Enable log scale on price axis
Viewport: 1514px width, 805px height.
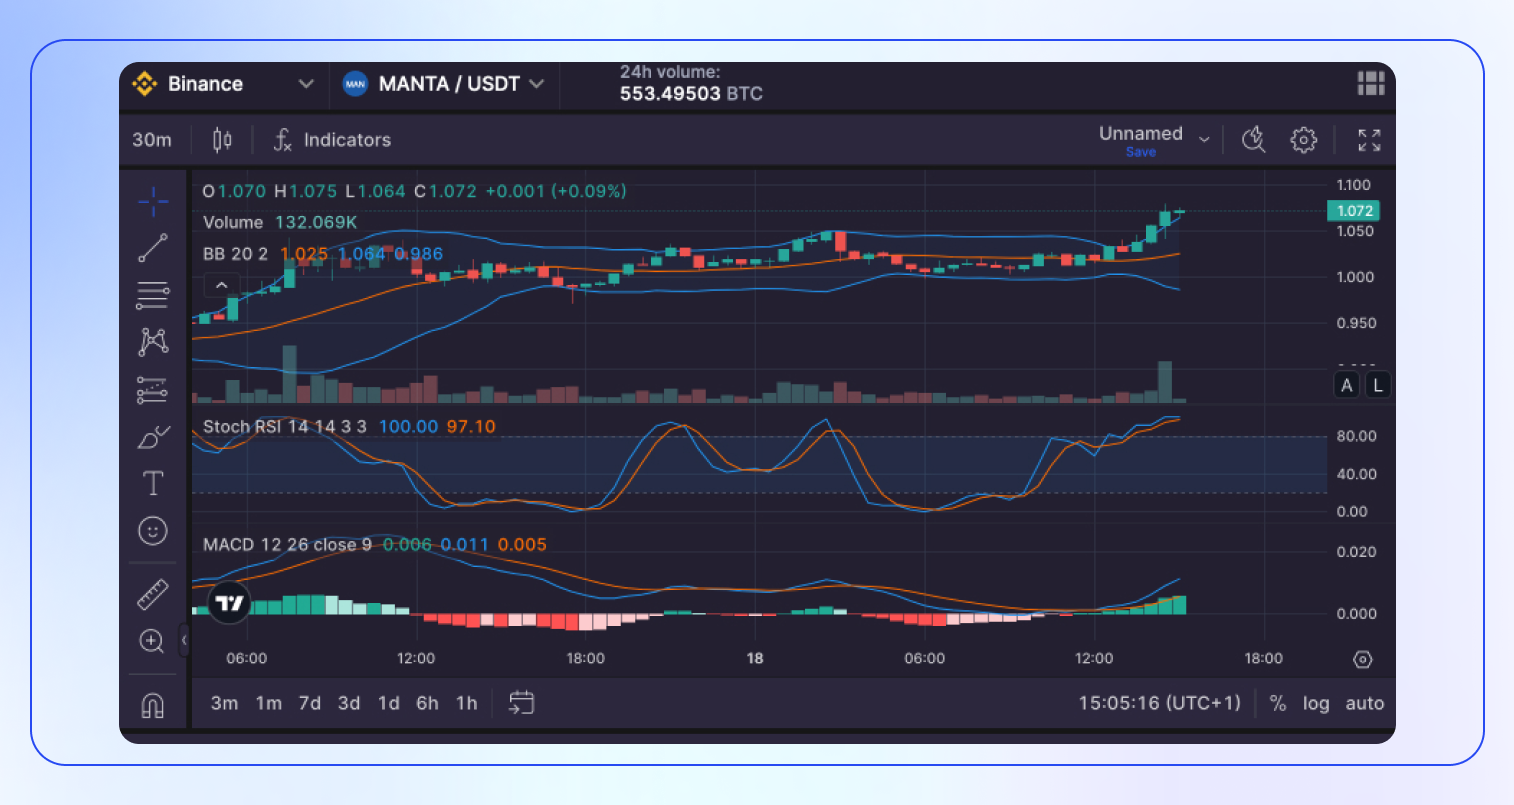tap(1316, 703)
